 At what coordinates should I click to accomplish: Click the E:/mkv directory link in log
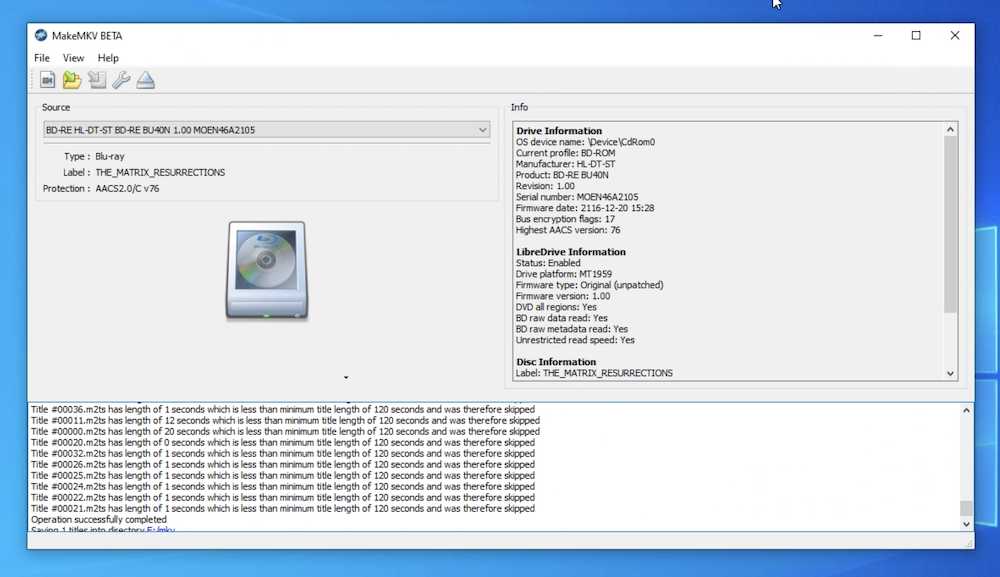click(161, 529)
